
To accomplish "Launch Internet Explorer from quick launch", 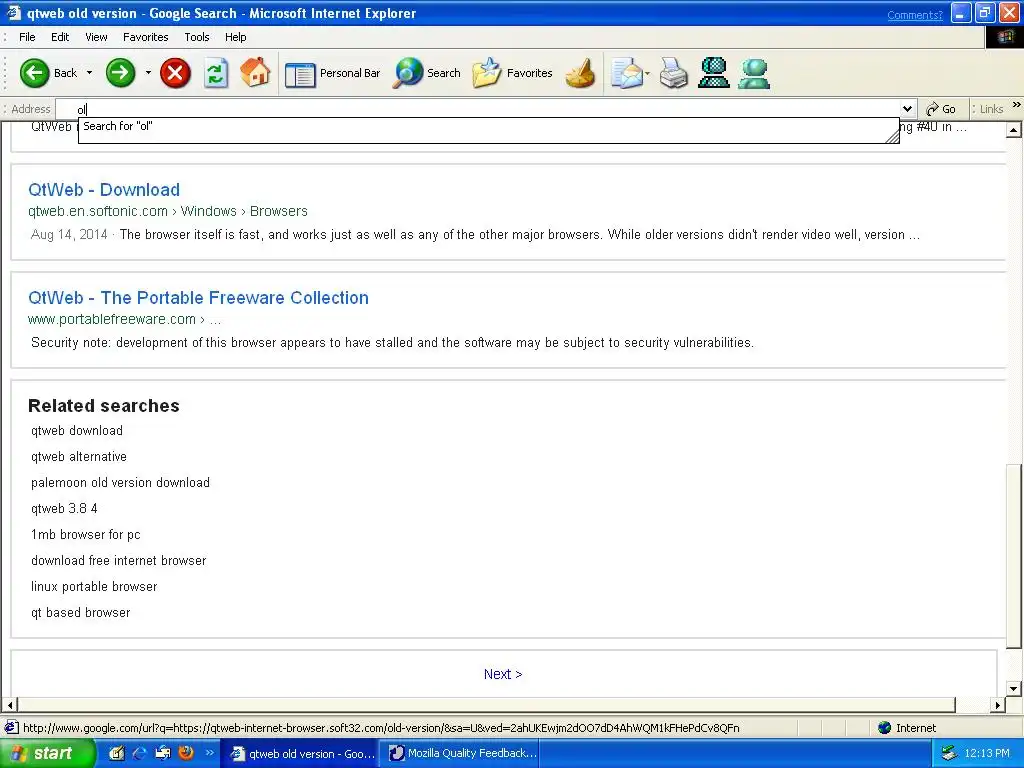I will pyautogui.click(x=140, y=753).
